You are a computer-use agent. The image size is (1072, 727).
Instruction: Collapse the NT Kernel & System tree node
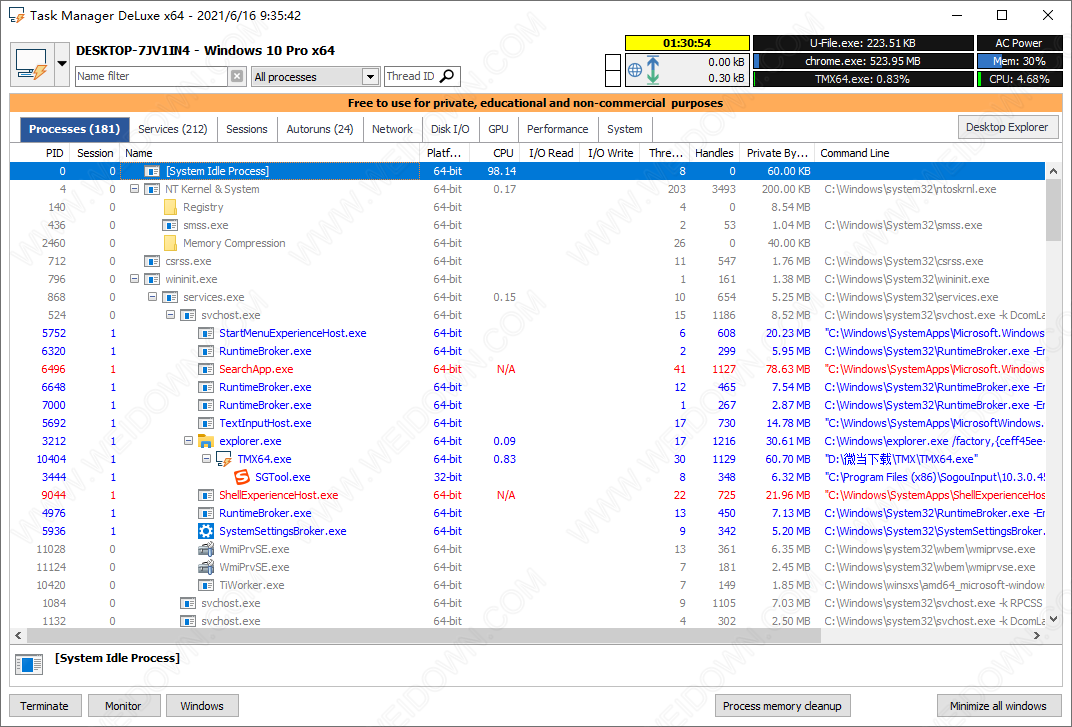point(134,189)
